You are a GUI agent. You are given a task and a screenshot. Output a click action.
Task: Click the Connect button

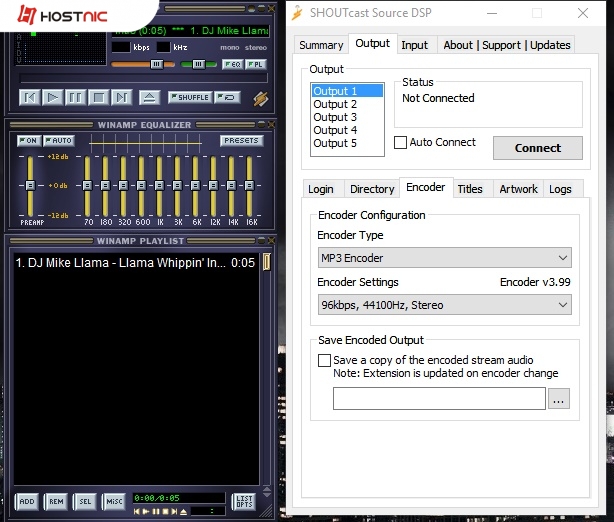537,148
